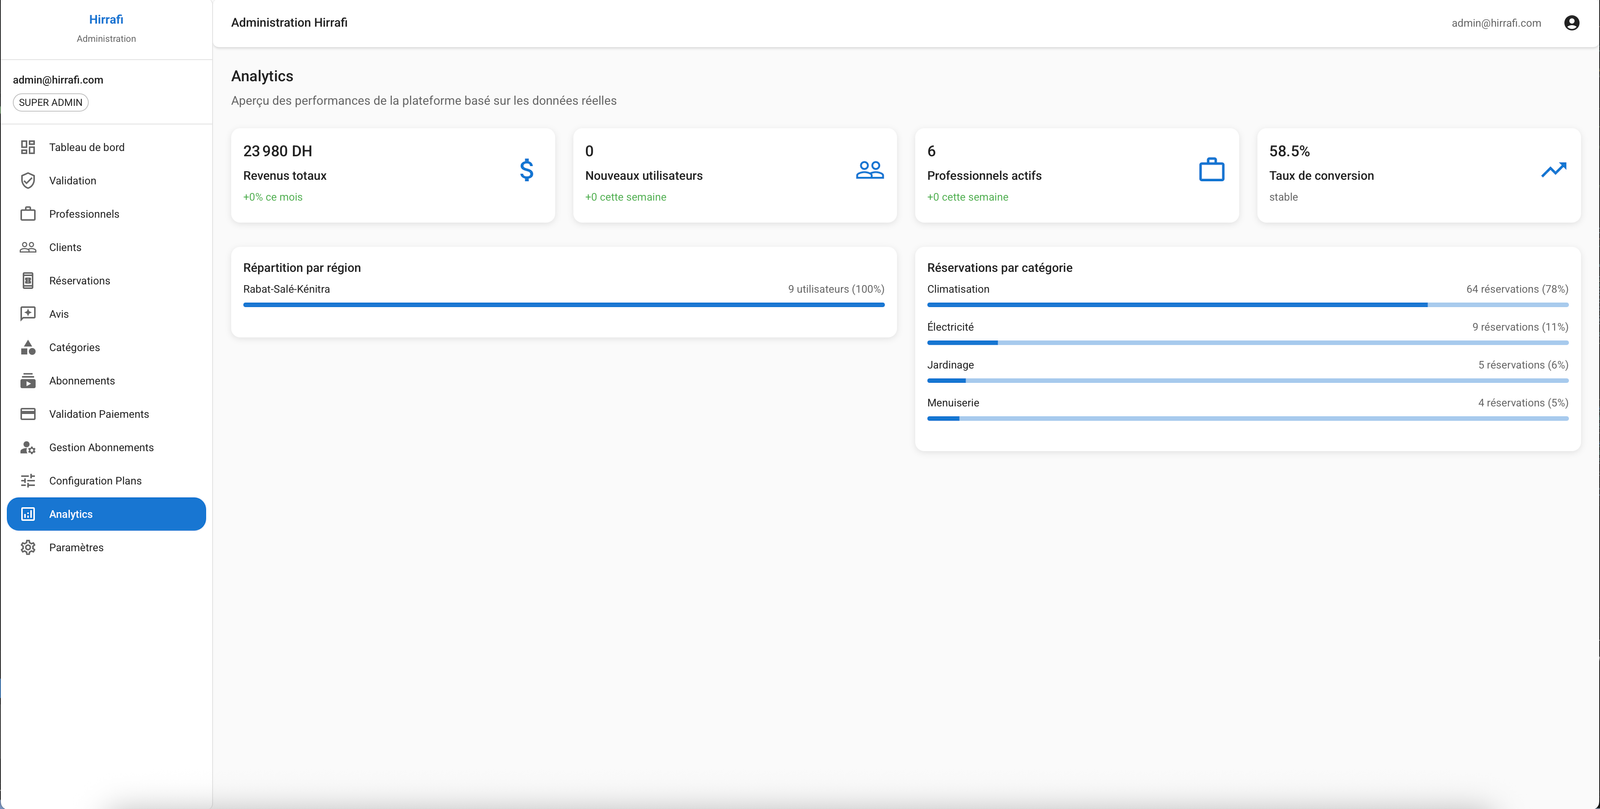Viewport: 1600px width, 809px height.
Task: Click the Validation Paiements card icon
Action: 28,414
